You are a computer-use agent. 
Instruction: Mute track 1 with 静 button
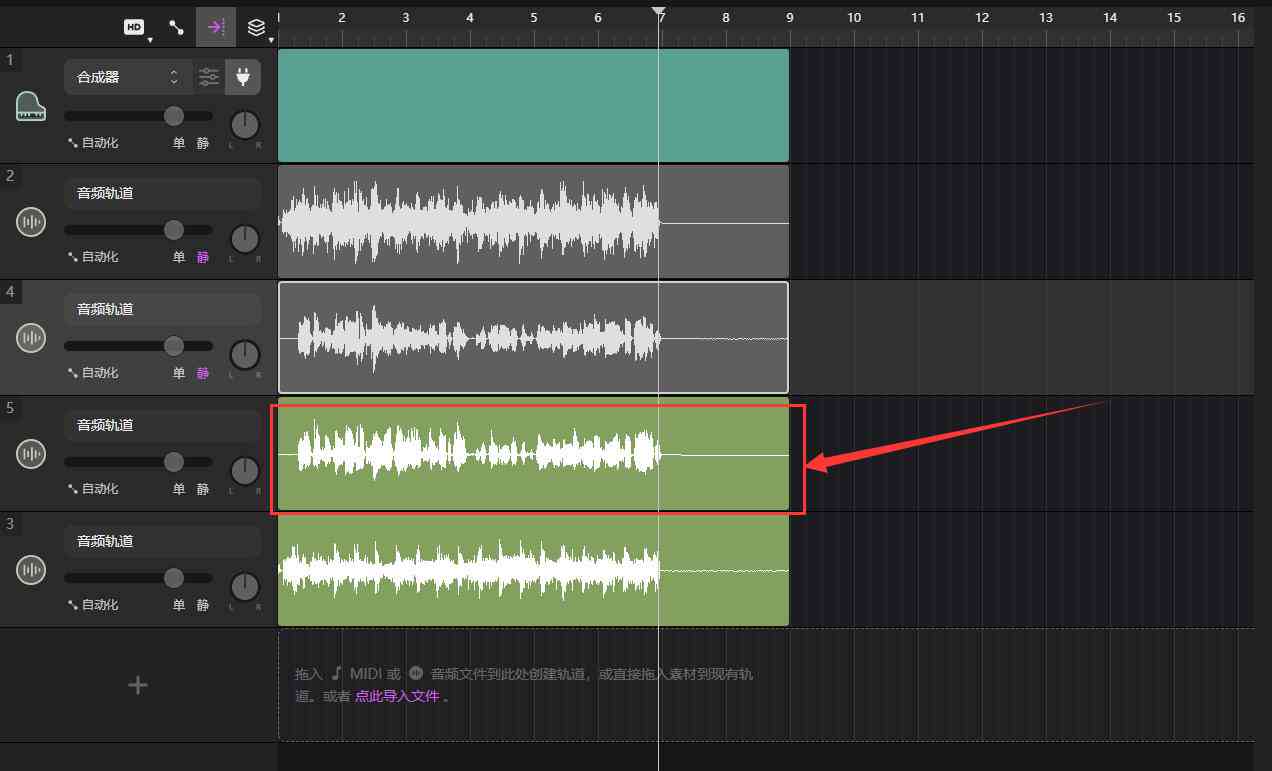pos(203,143)
